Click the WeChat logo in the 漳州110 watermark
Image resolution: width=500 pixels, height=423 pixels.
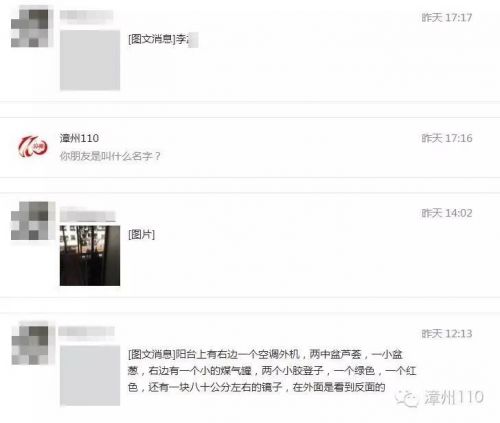pos(406,398)
